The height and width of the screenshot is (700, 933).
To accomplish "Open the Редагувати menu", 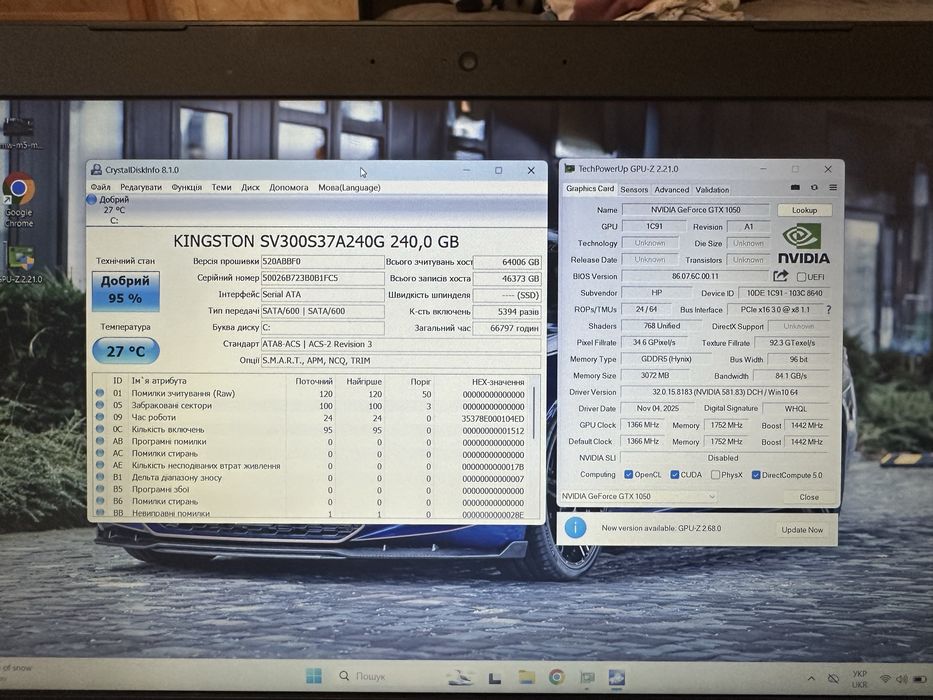I will coord(141,188).
